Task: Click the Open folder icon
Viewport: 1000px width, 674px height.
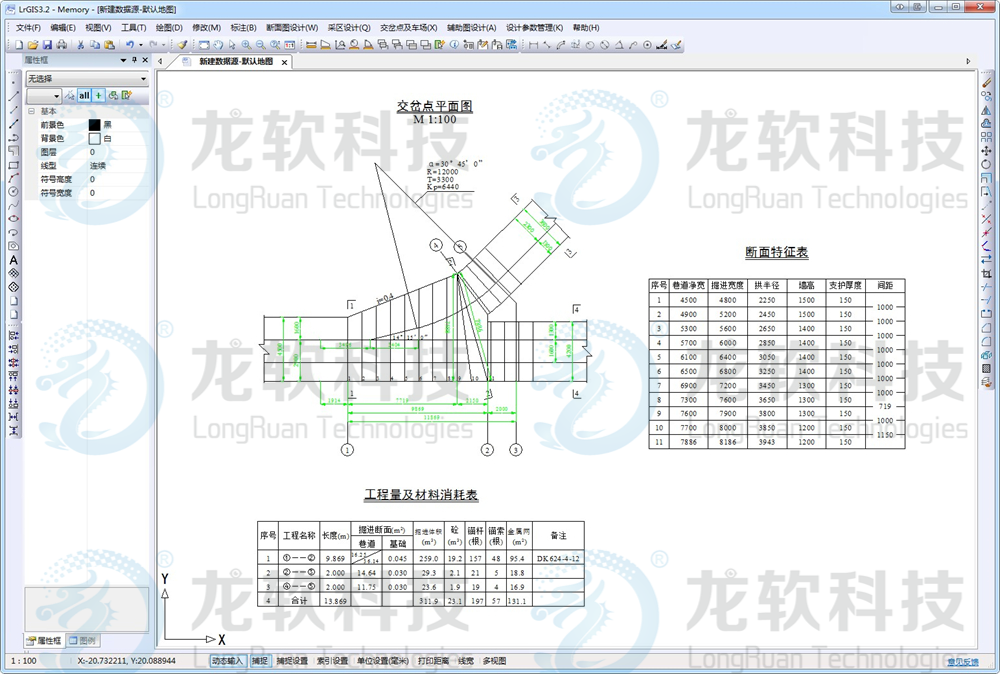Action: (x=33, y=45)
